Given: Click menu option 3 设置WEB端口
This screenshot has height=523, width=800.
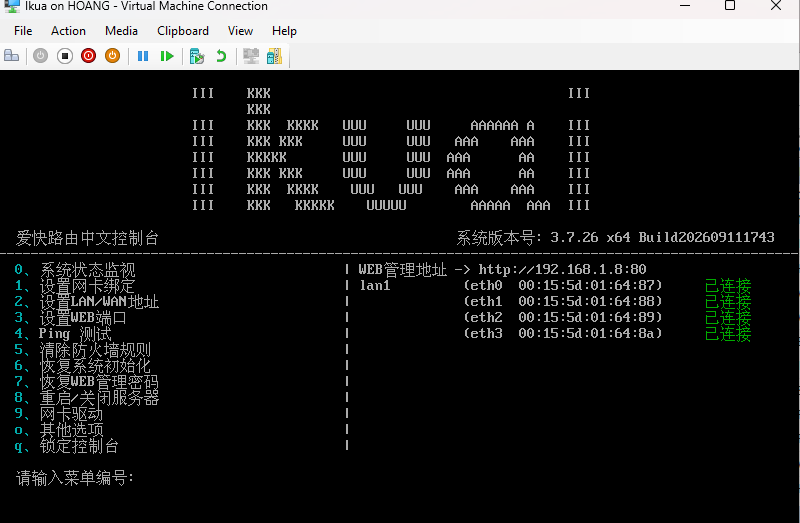Looking at the screenshot, I should click(x=70, y=317).
